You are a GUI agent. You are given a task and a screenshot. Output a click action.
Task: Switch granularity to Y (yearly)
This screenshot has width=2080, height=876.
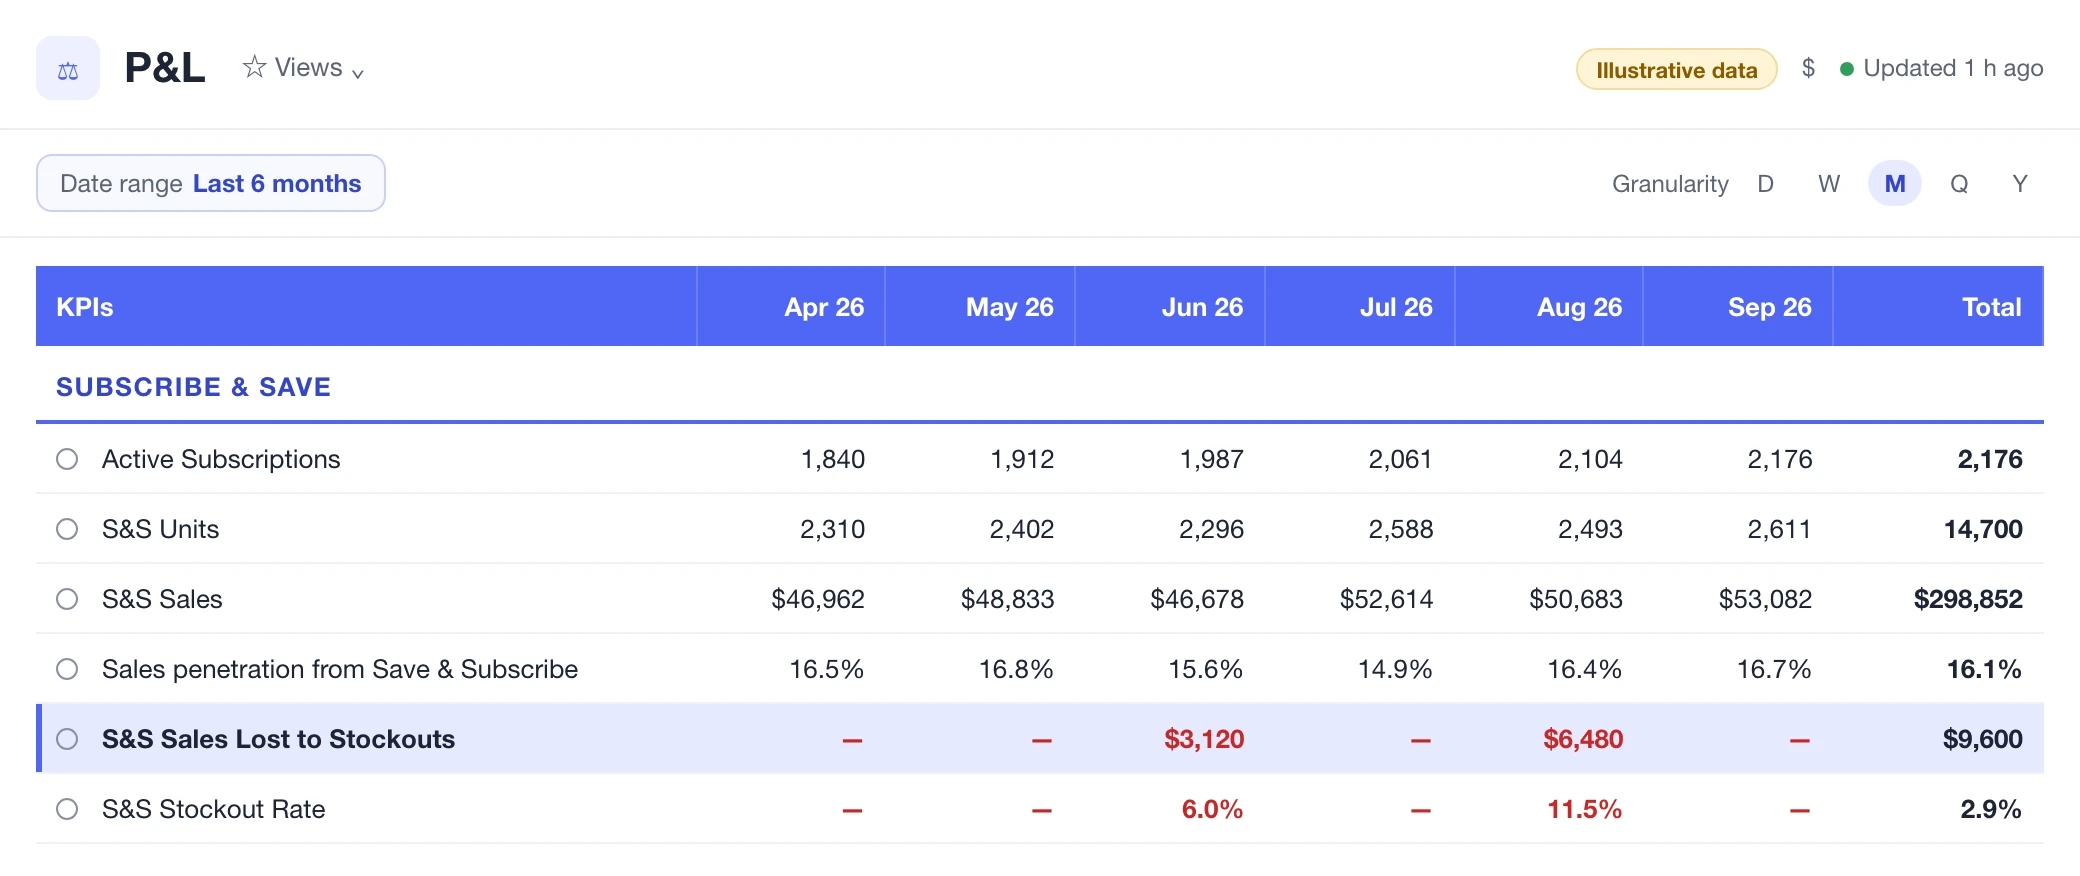(x=2020, y=184)
